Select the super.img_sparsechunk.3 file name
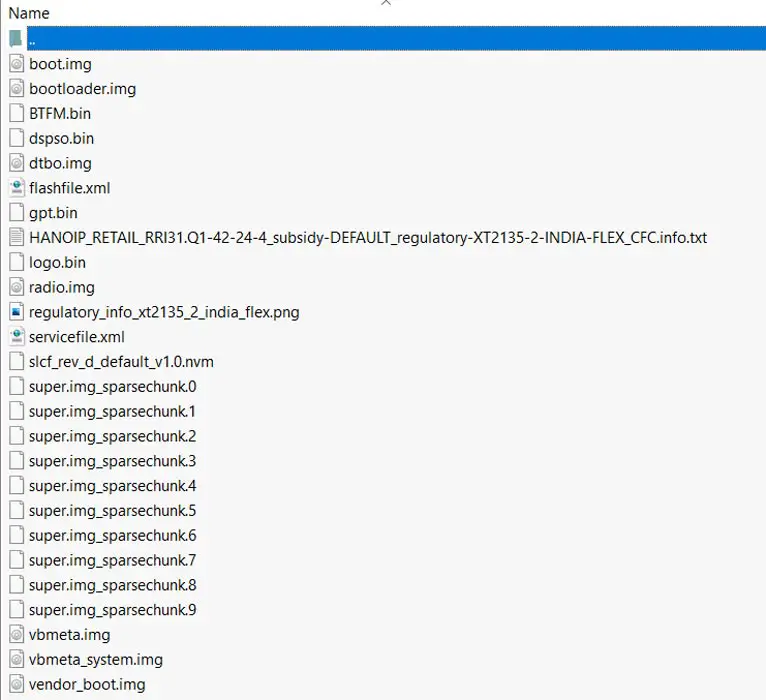The image size is (766, 700). (112, 461)
